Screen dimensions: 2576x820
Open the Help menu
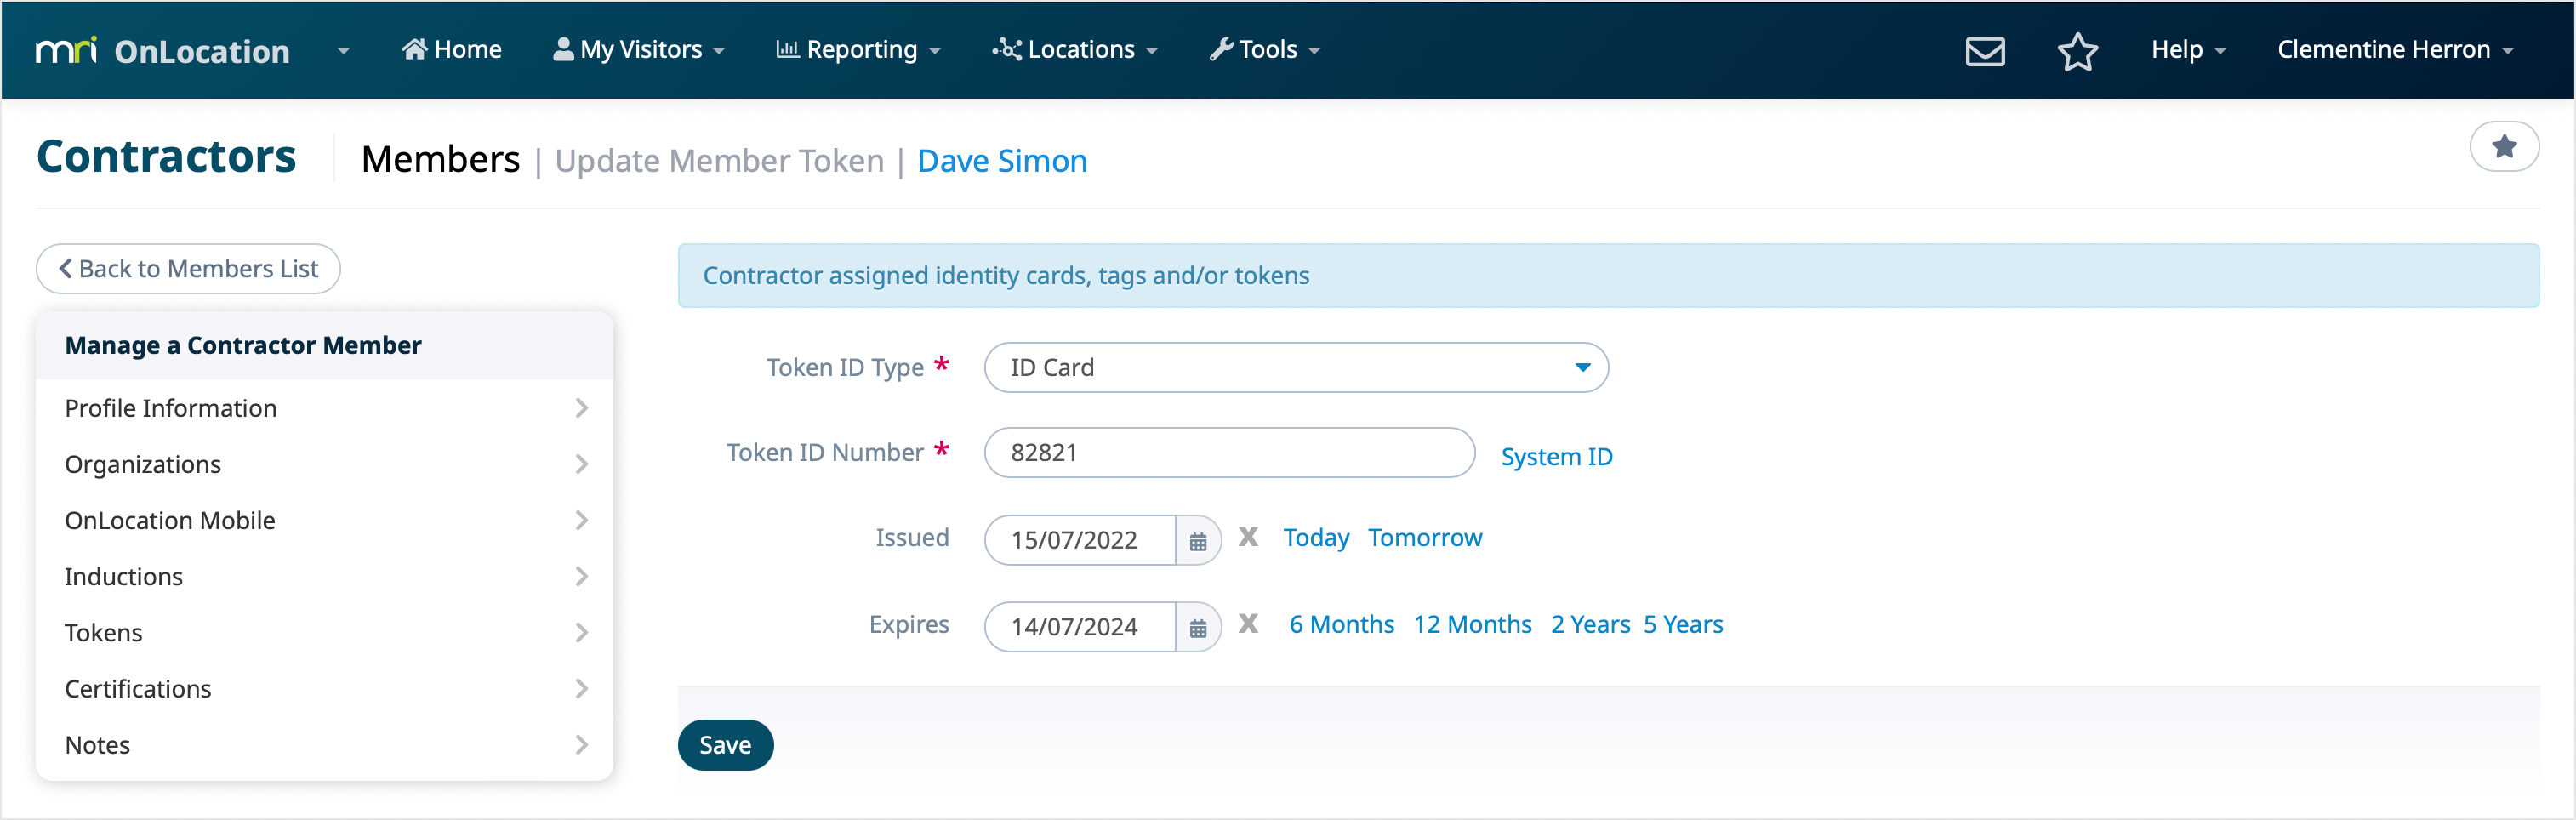coord(2188,49)
